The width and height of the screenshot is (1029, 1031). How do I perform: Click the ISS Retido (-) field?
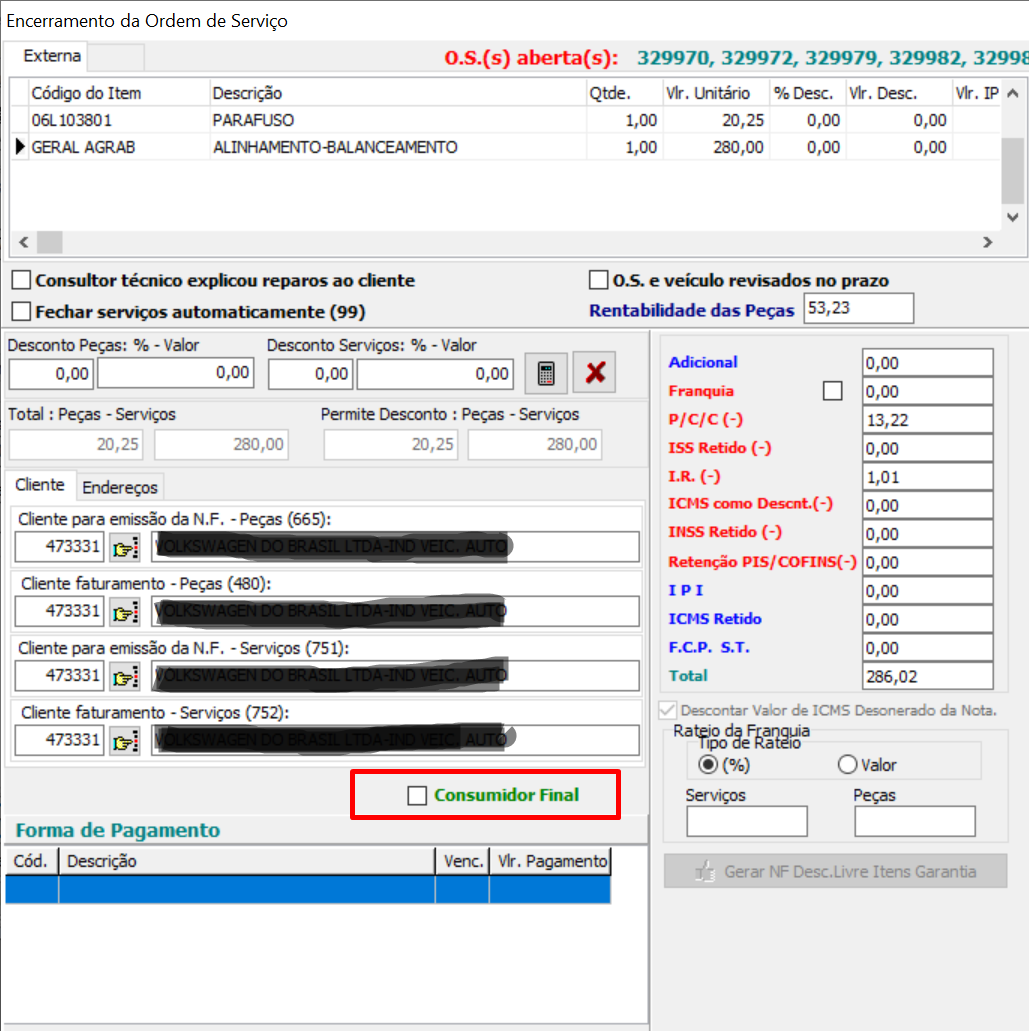pos(927,448)
